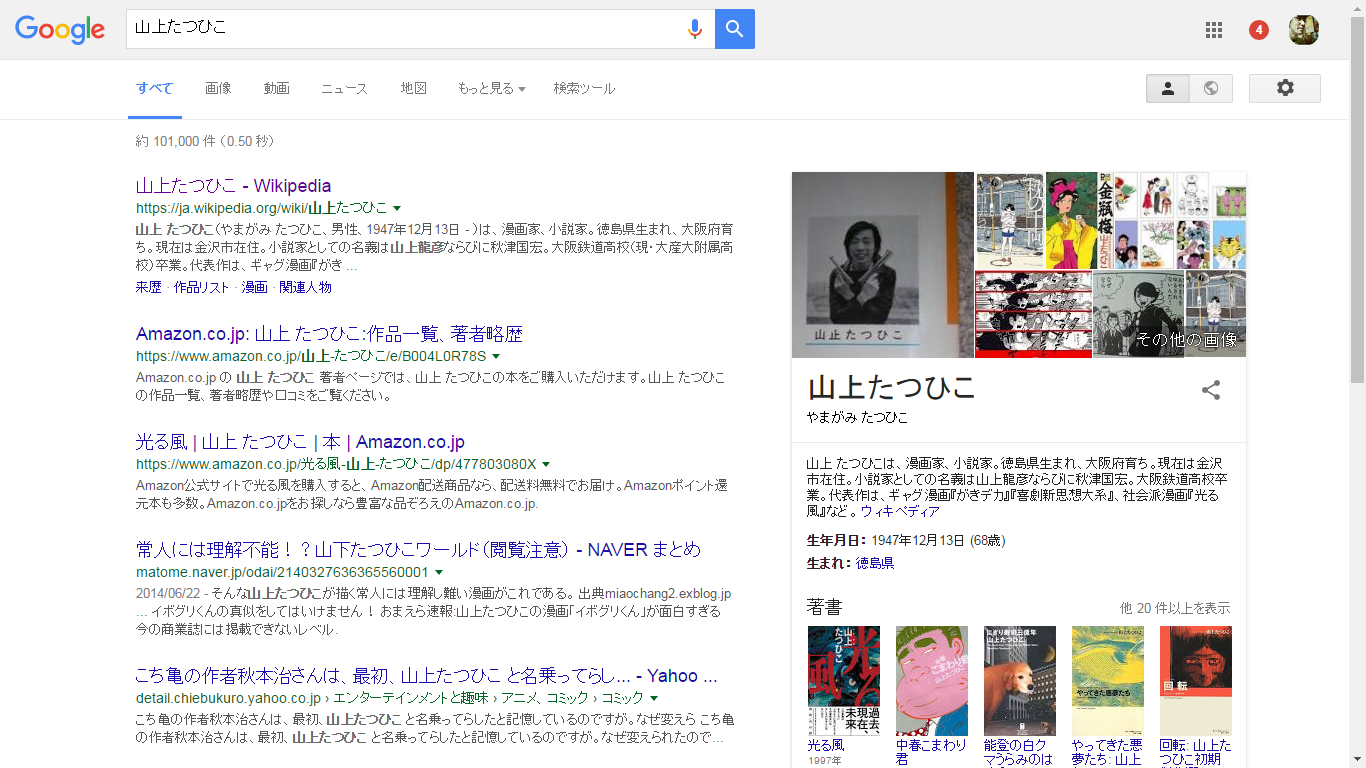The image size is (1366, 768).
Task: Click the blue magnifier search button
Action: pyautogui.click(x=735, y=29)
